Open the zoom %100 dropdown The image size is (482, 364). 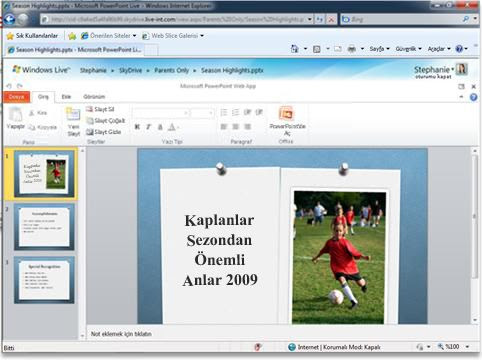[468, 347]
